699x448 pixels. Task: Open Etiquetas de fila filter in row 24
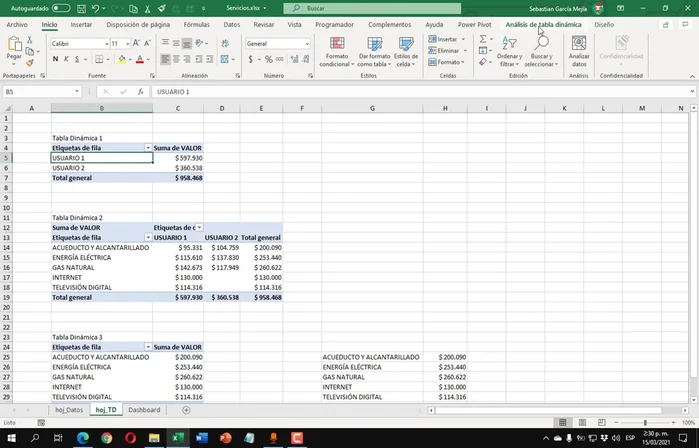(x=148, y=347)
